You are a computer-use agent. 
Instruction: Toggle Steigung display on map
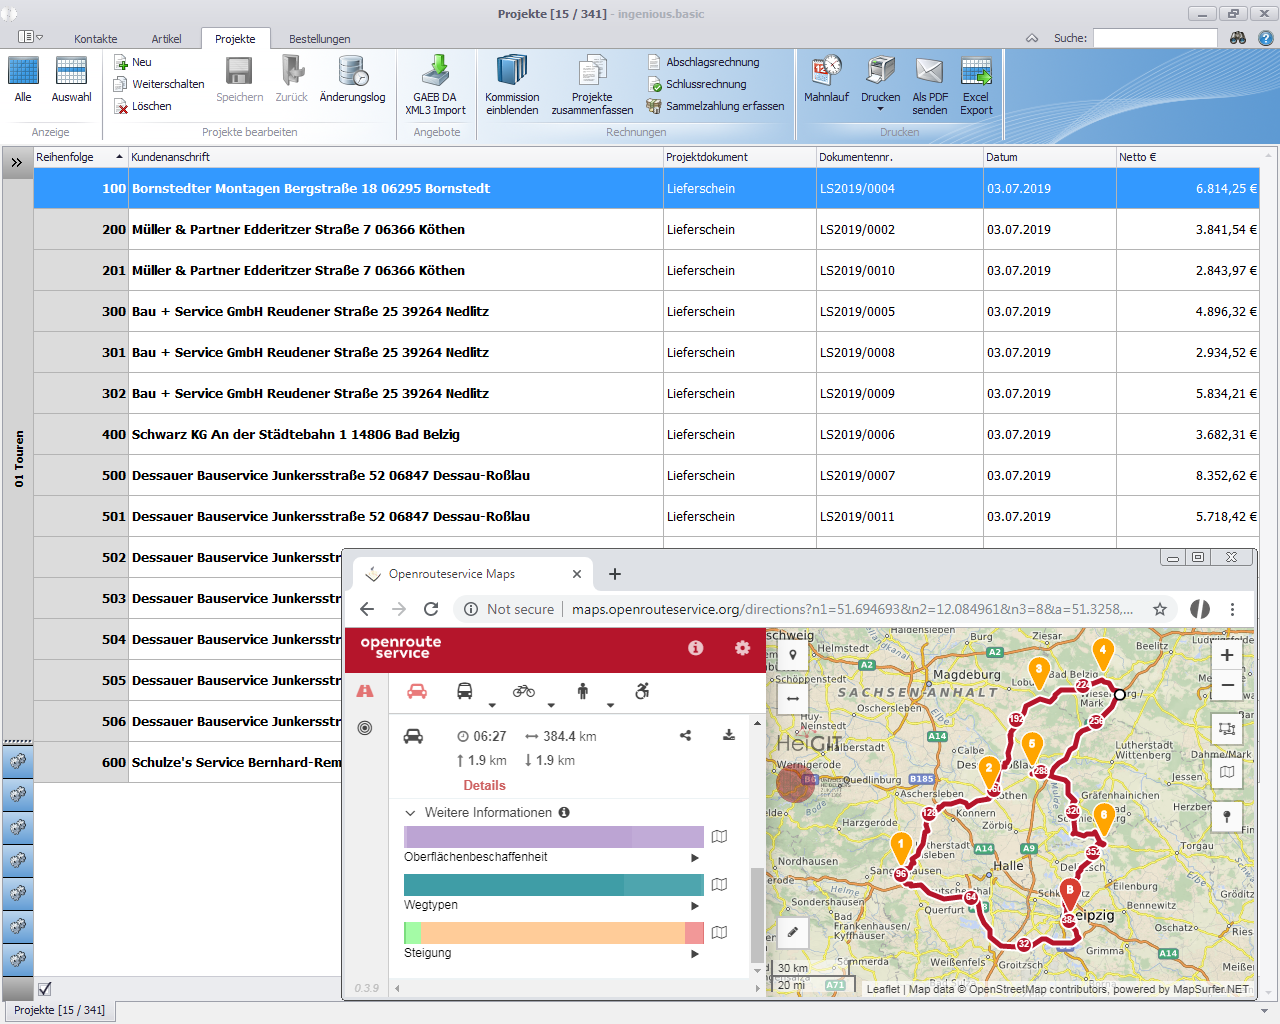click(719, 932)
